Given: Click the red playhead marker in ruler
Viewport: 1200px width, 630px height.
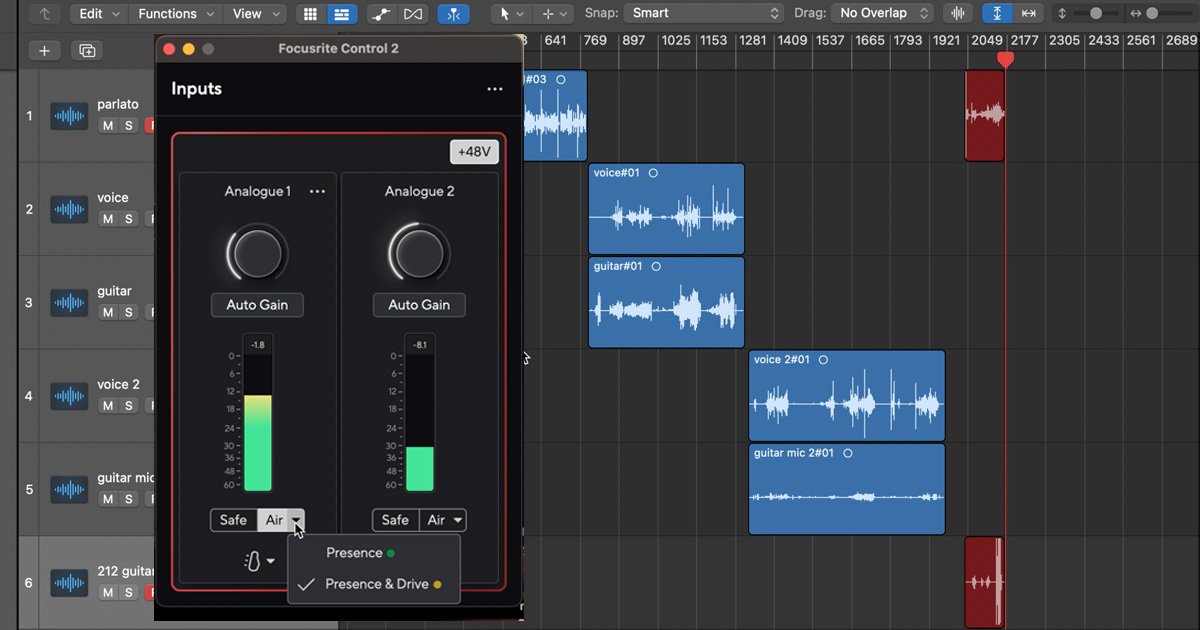Looking at the screenshot, I should 1006,60.
